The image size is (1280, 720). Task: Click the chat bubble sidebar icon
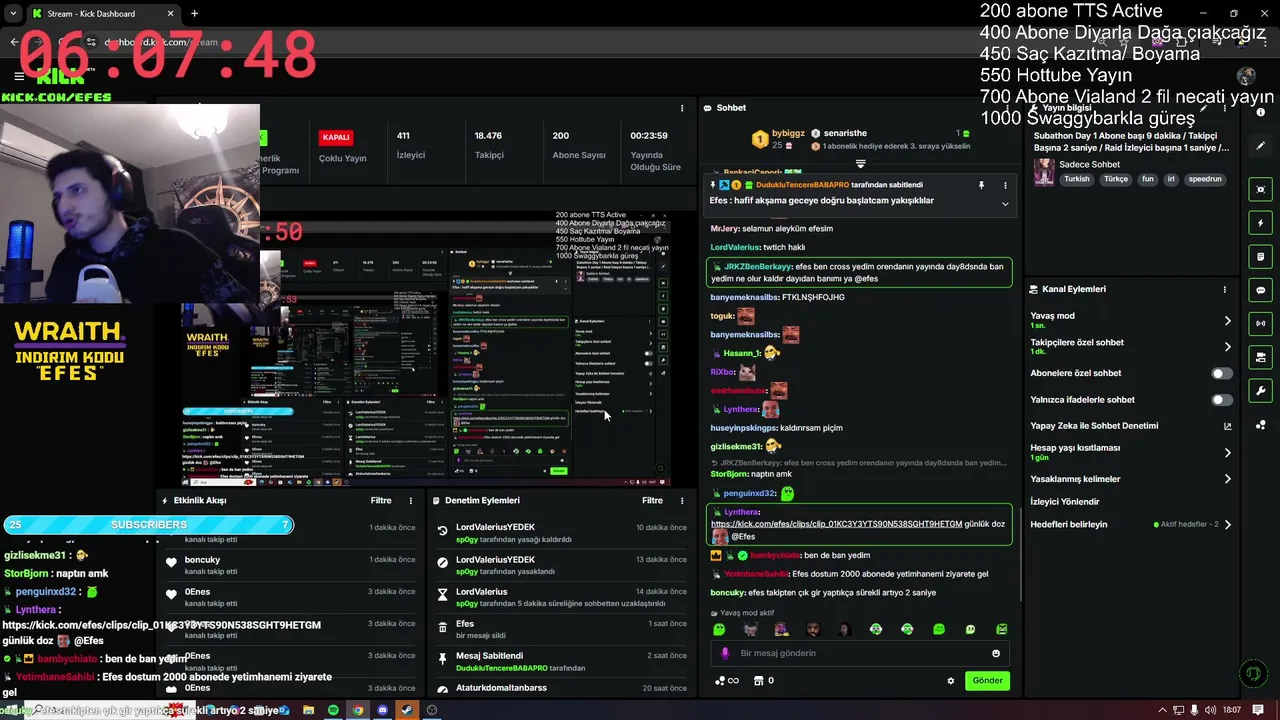[1260, 290]
